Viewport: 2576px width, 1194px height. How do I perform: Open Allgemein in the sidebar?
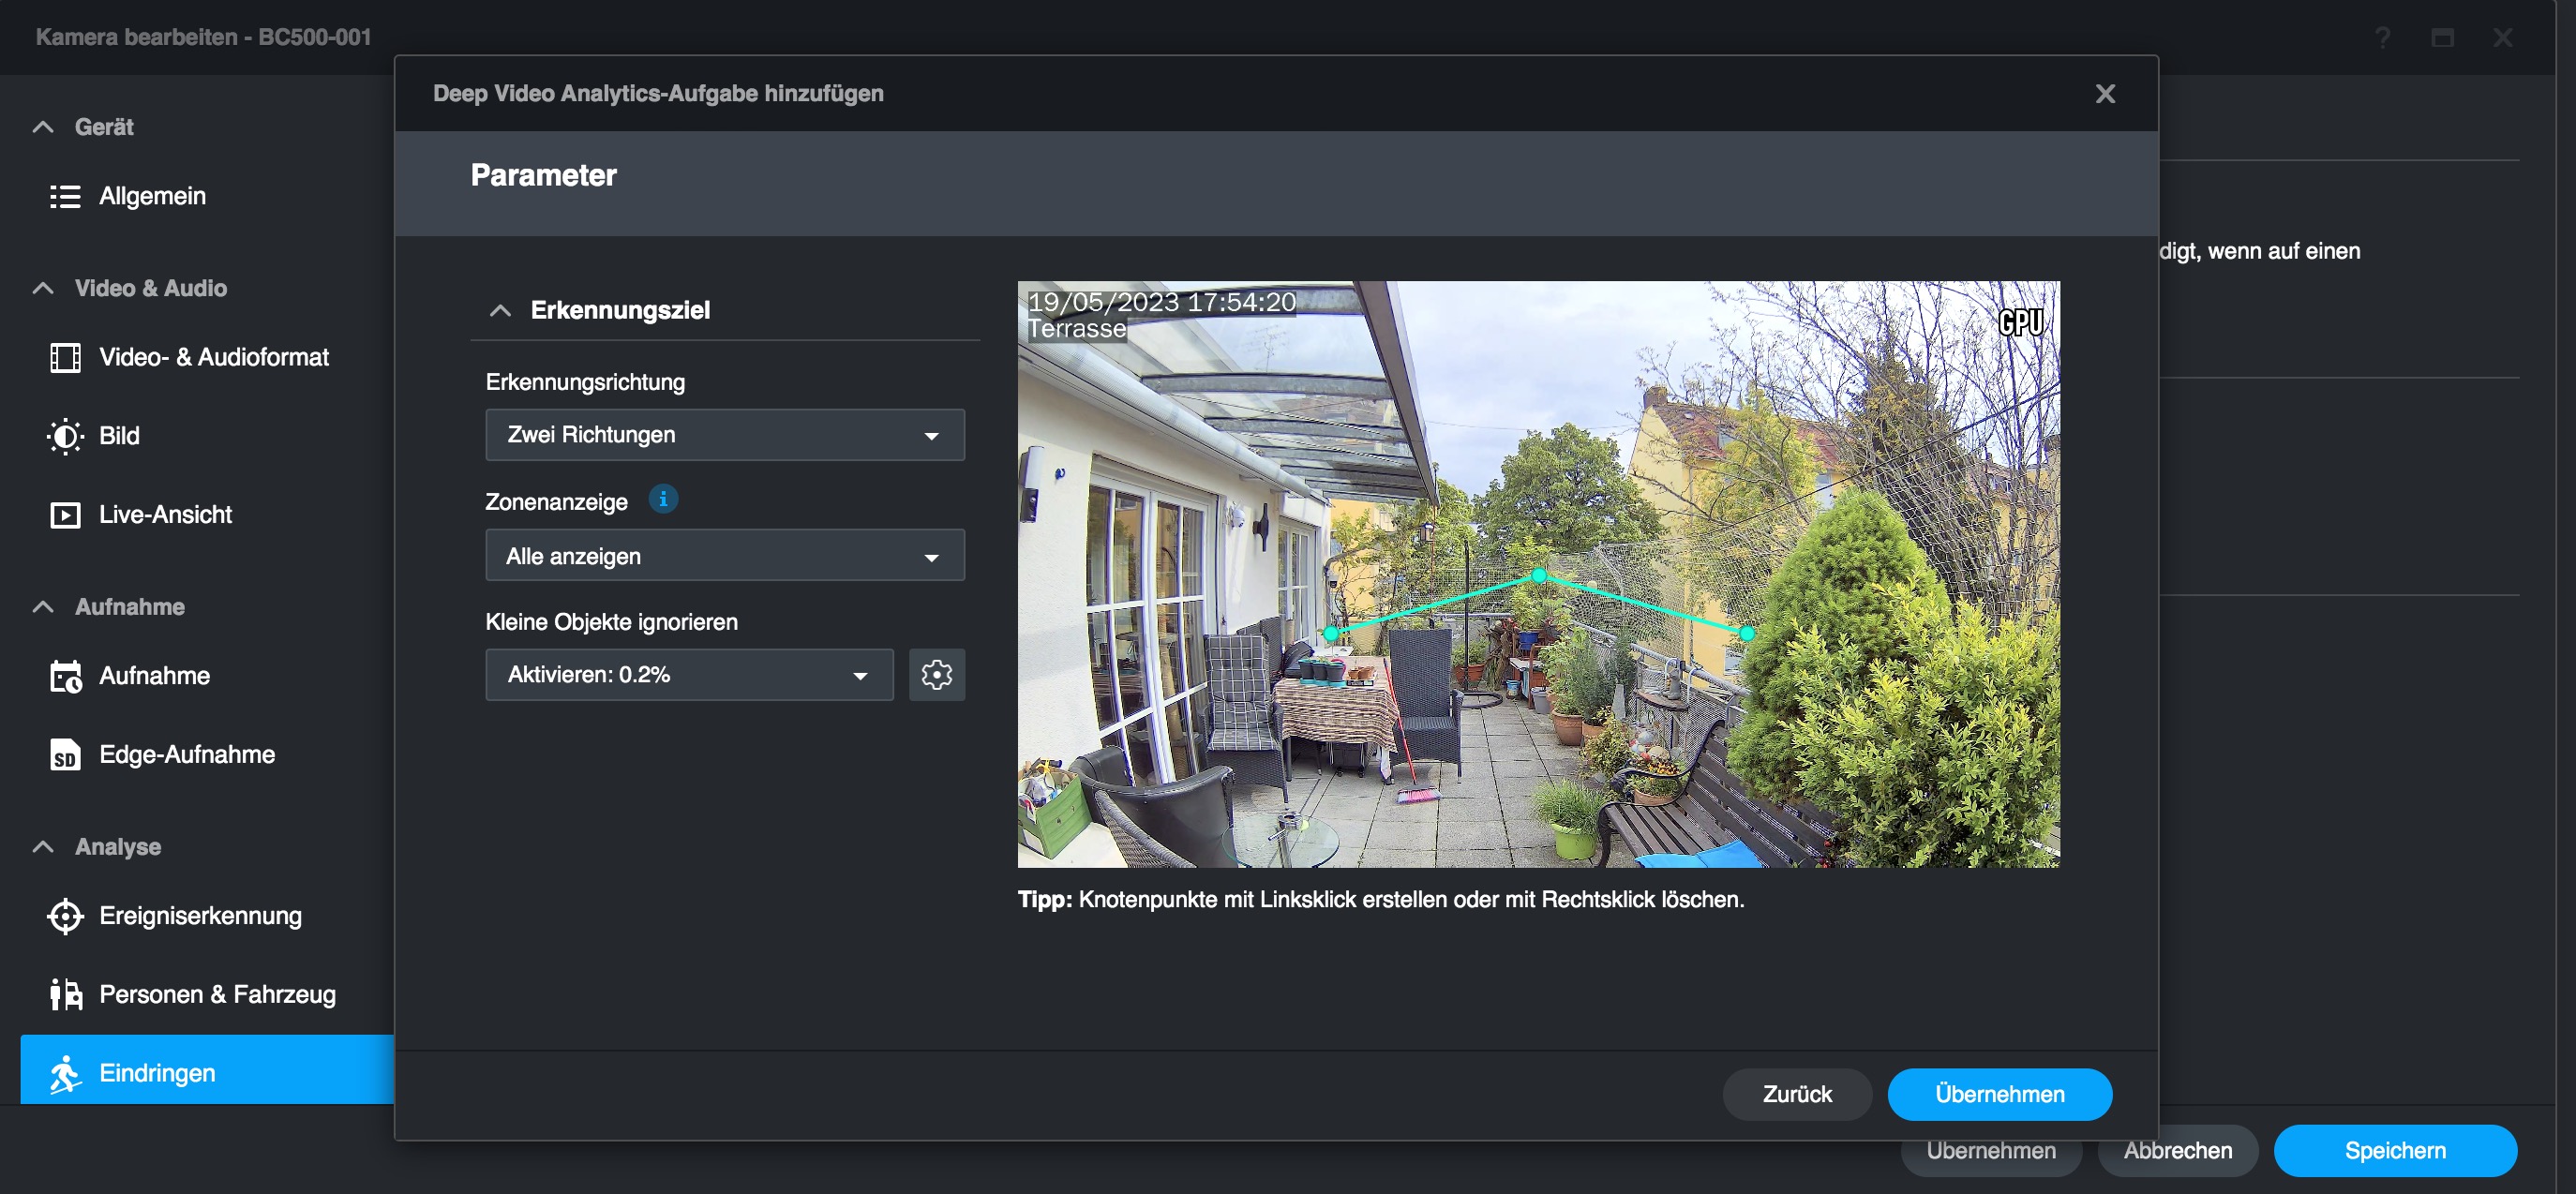152,196
